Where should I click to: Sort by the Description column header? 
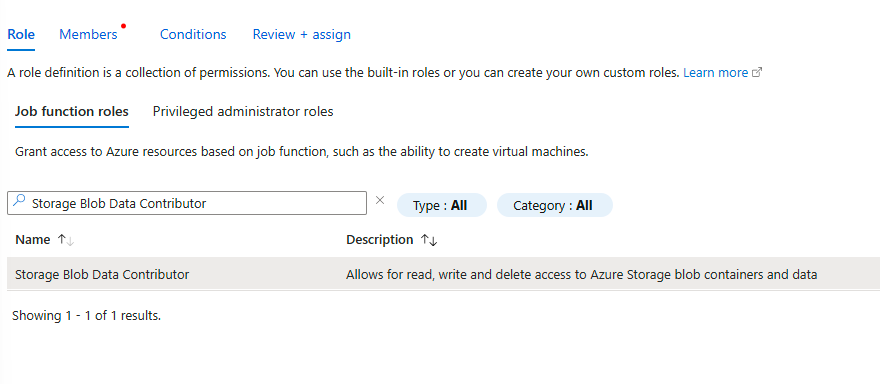coord(379,240)
